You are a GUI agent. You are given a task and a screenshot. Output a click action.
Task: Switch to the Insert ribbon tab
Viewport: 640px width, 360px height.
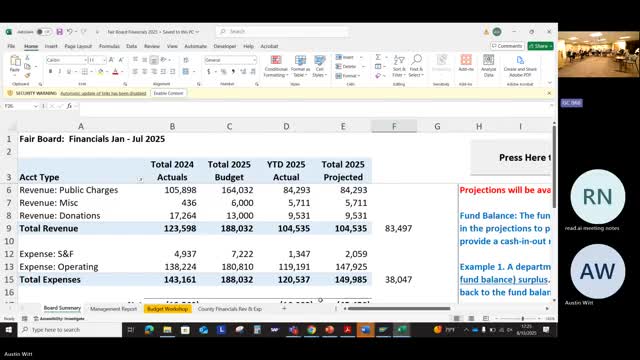pos(51,46)
